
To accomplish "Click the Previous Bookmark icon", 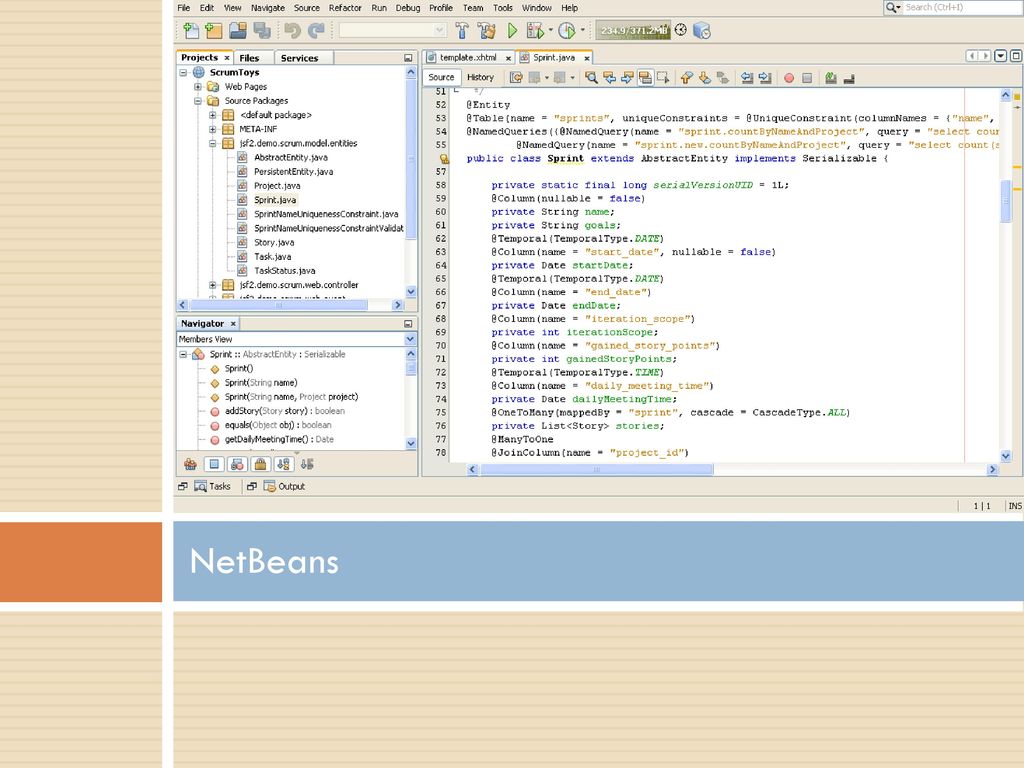I will pyautogui.click(x=686, y=78).
